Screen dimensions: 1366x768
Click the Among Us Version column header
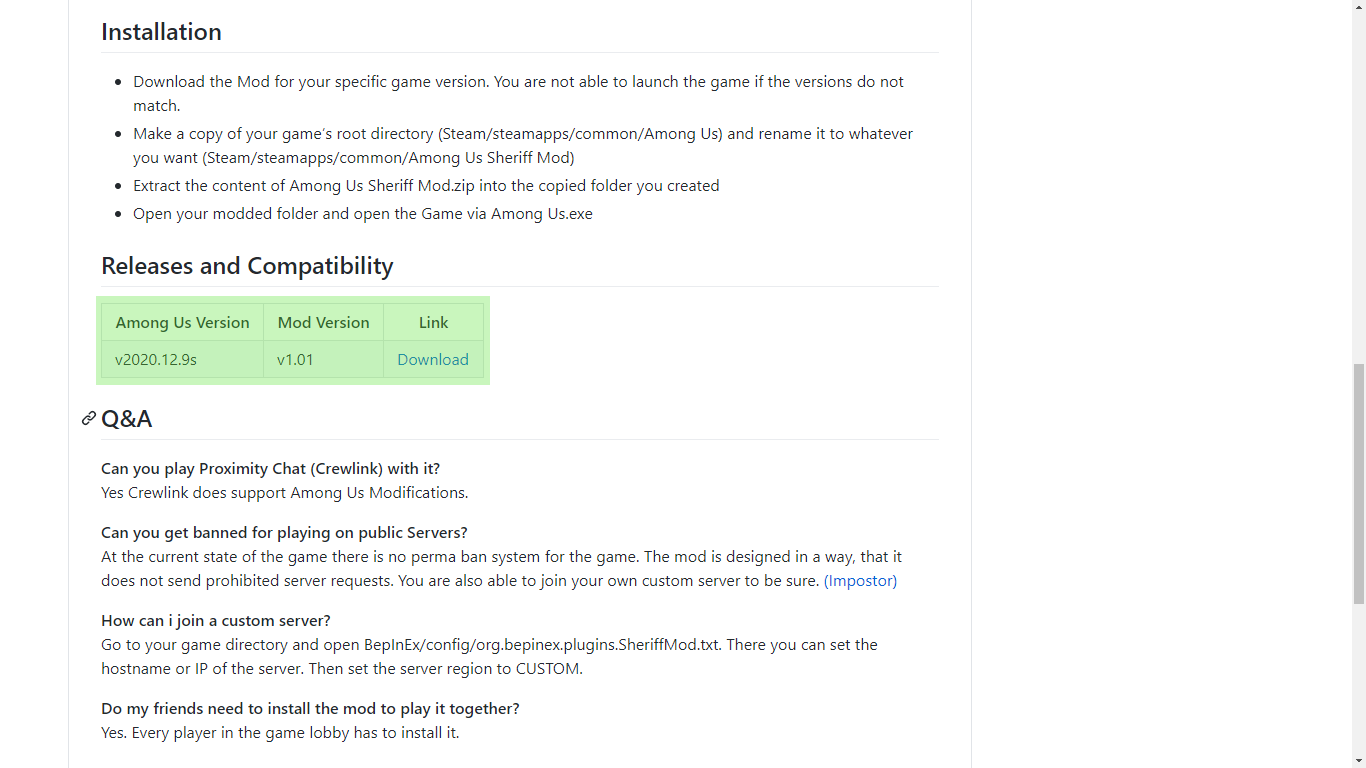[182, 323]
